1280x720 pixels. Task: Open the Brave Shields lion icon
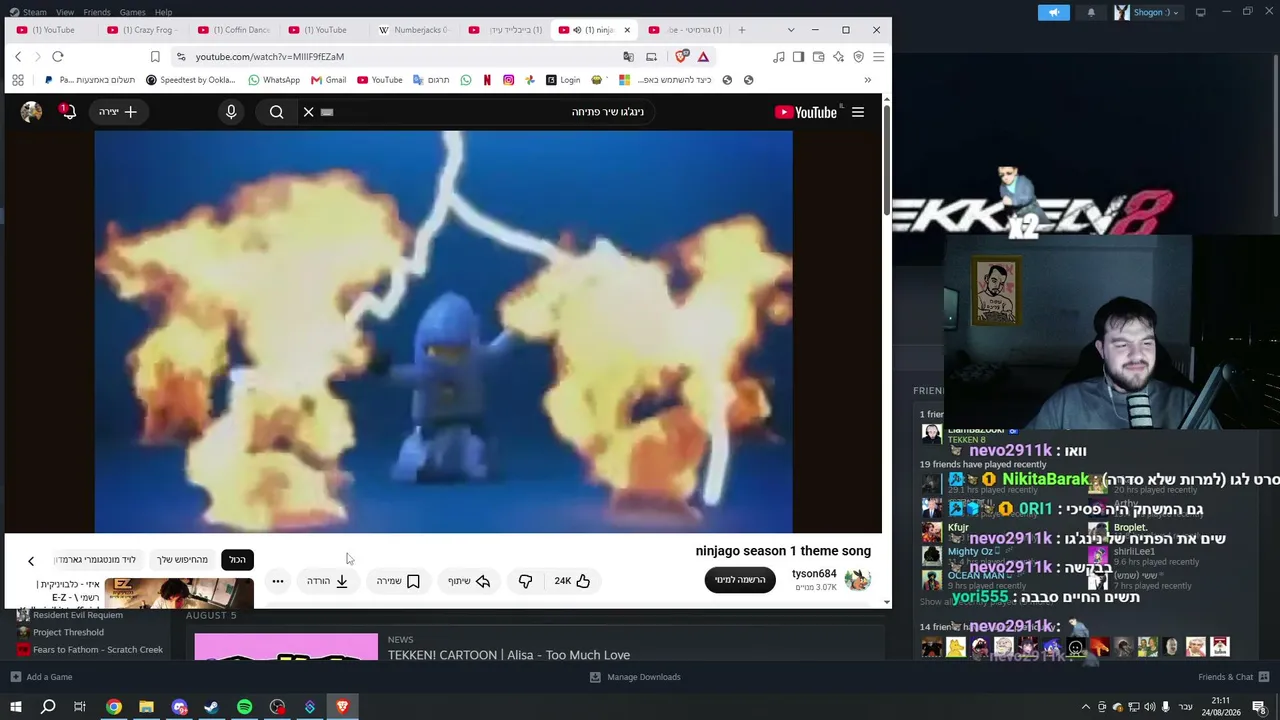tap(682, 57)
